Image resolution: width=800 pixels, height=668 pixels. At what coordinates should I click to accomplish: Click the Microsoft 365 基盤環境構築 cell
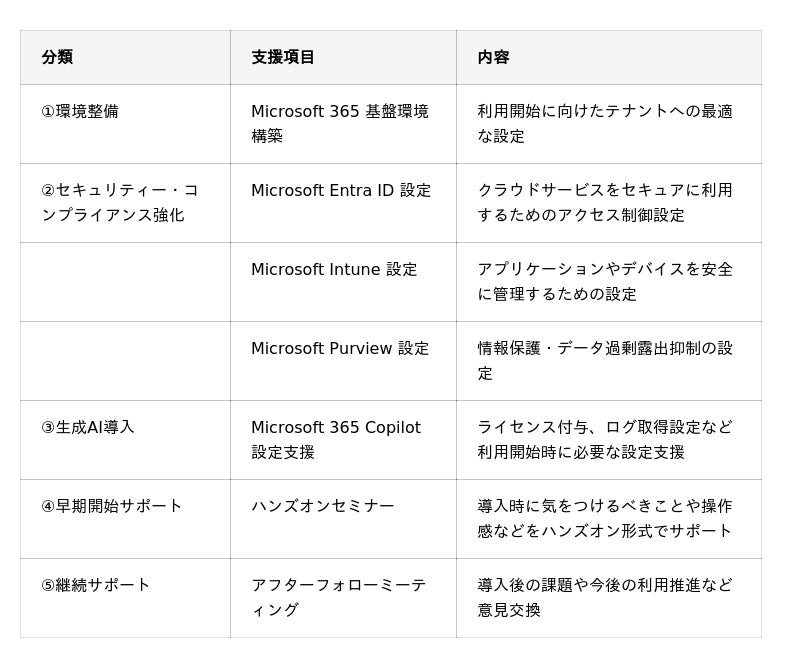point(340,123)
